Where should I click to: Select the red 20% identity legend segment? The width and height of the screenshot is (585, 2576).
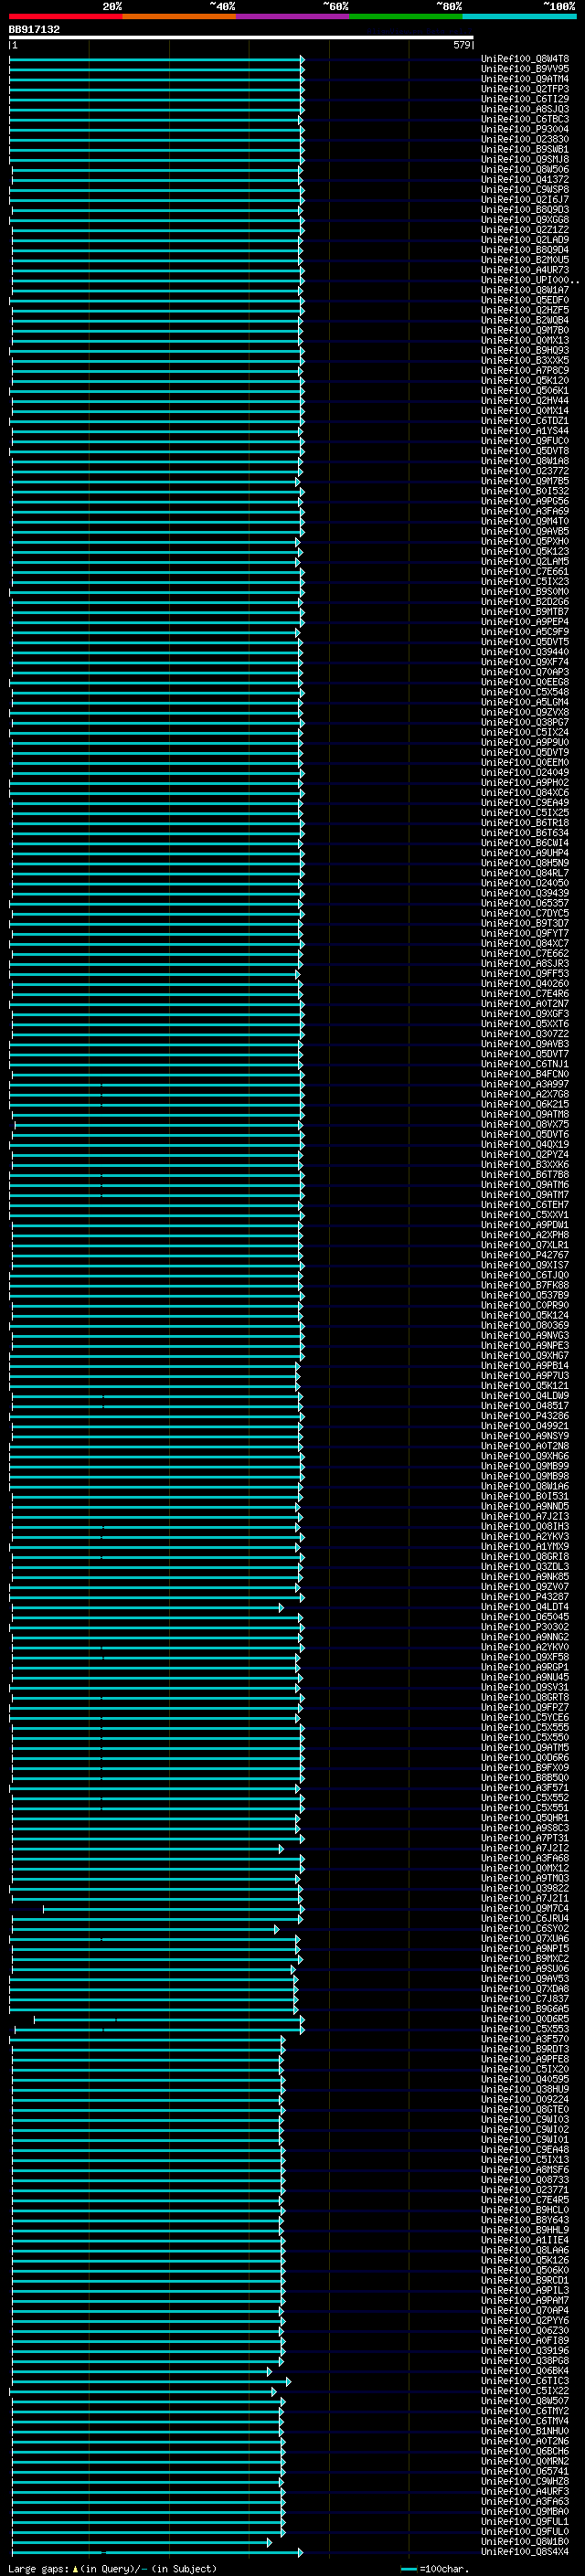(x=66, y=16)
